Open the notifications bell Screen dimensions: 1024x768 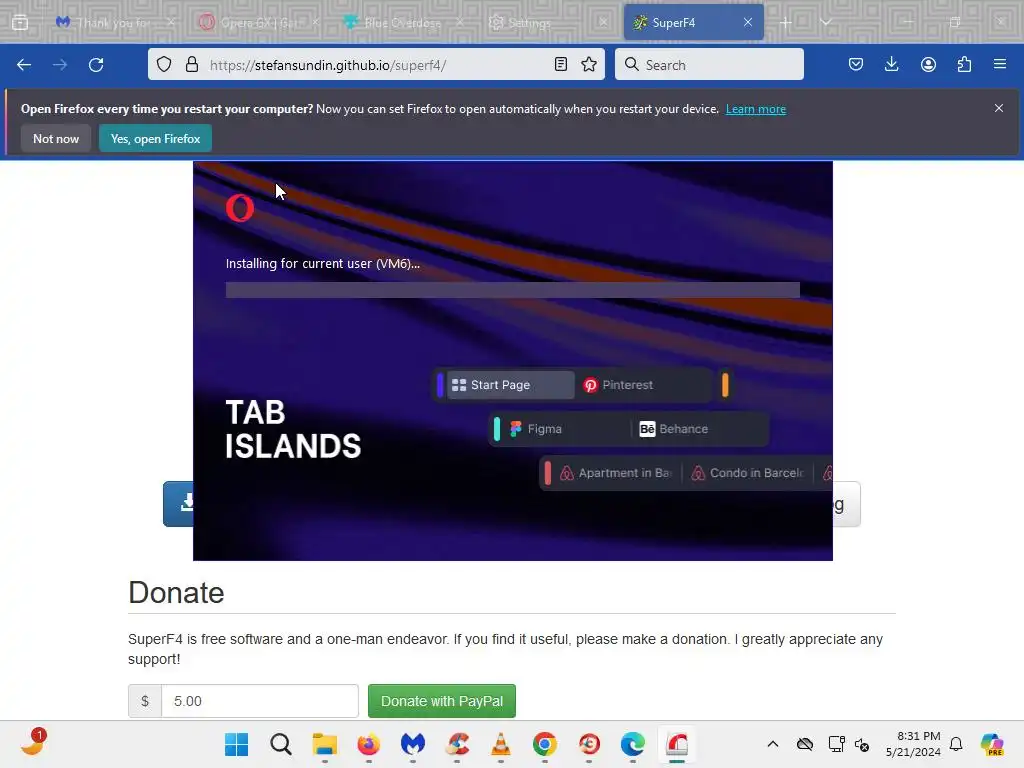pos(956,744)
